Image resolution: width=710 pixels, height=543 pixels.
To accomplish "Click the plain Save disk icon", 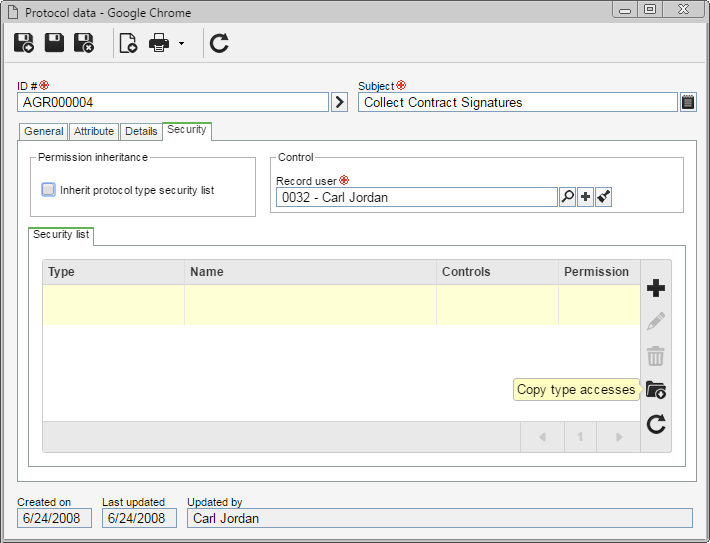I will point(54,43).
